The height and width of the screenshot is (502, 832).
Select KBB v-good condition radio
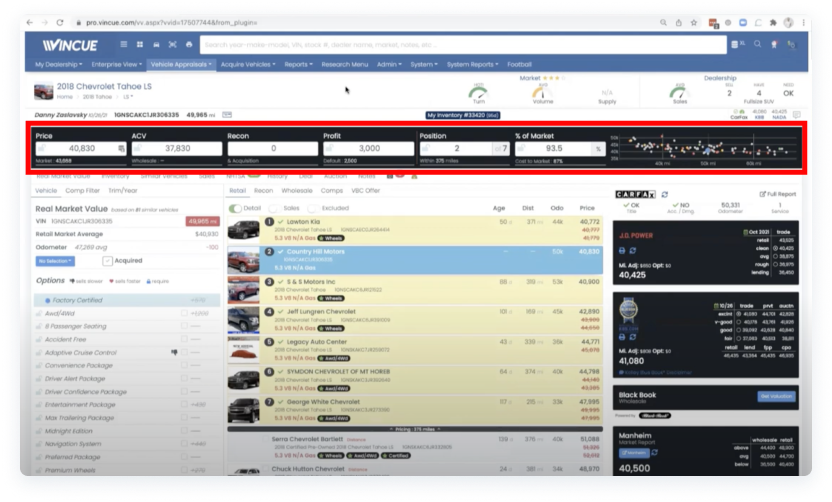click(738, 322)
